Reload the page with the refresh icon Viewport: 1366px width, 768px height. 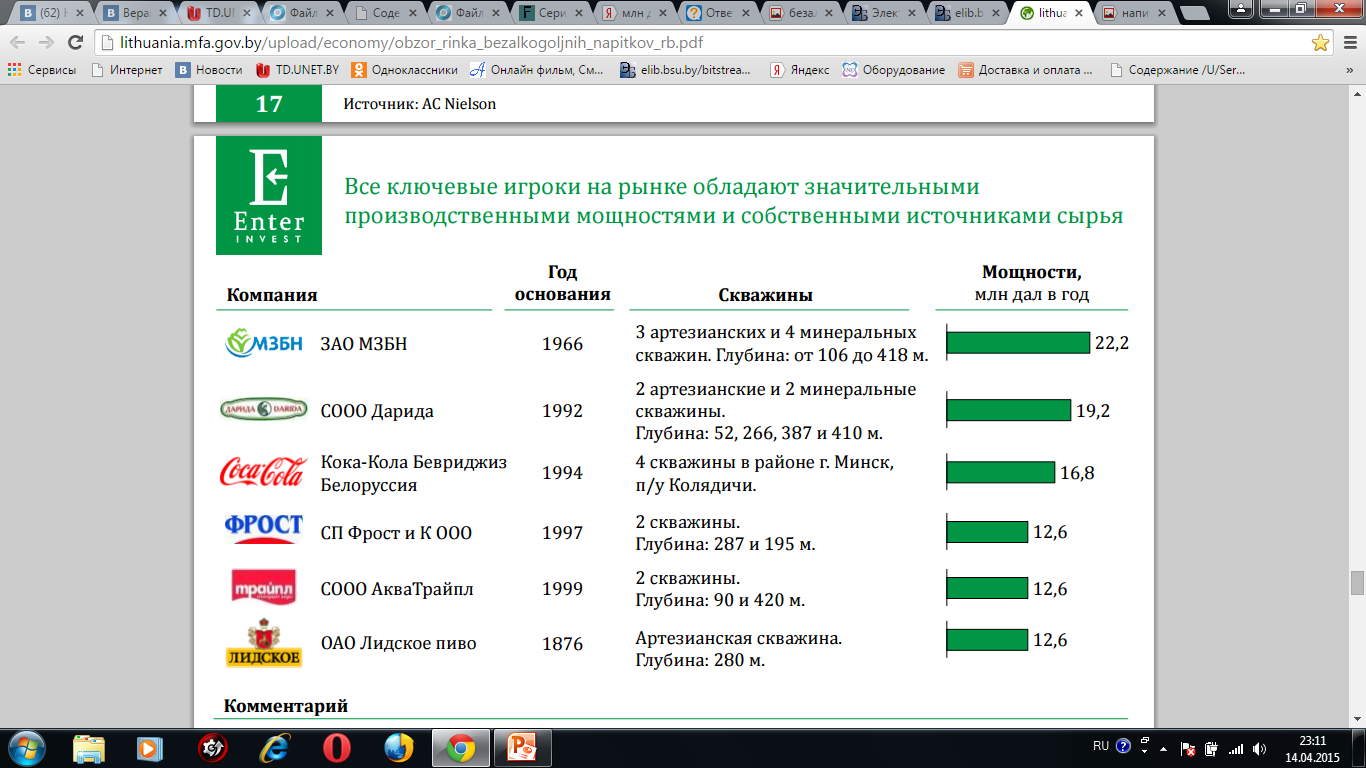[76, 44]
